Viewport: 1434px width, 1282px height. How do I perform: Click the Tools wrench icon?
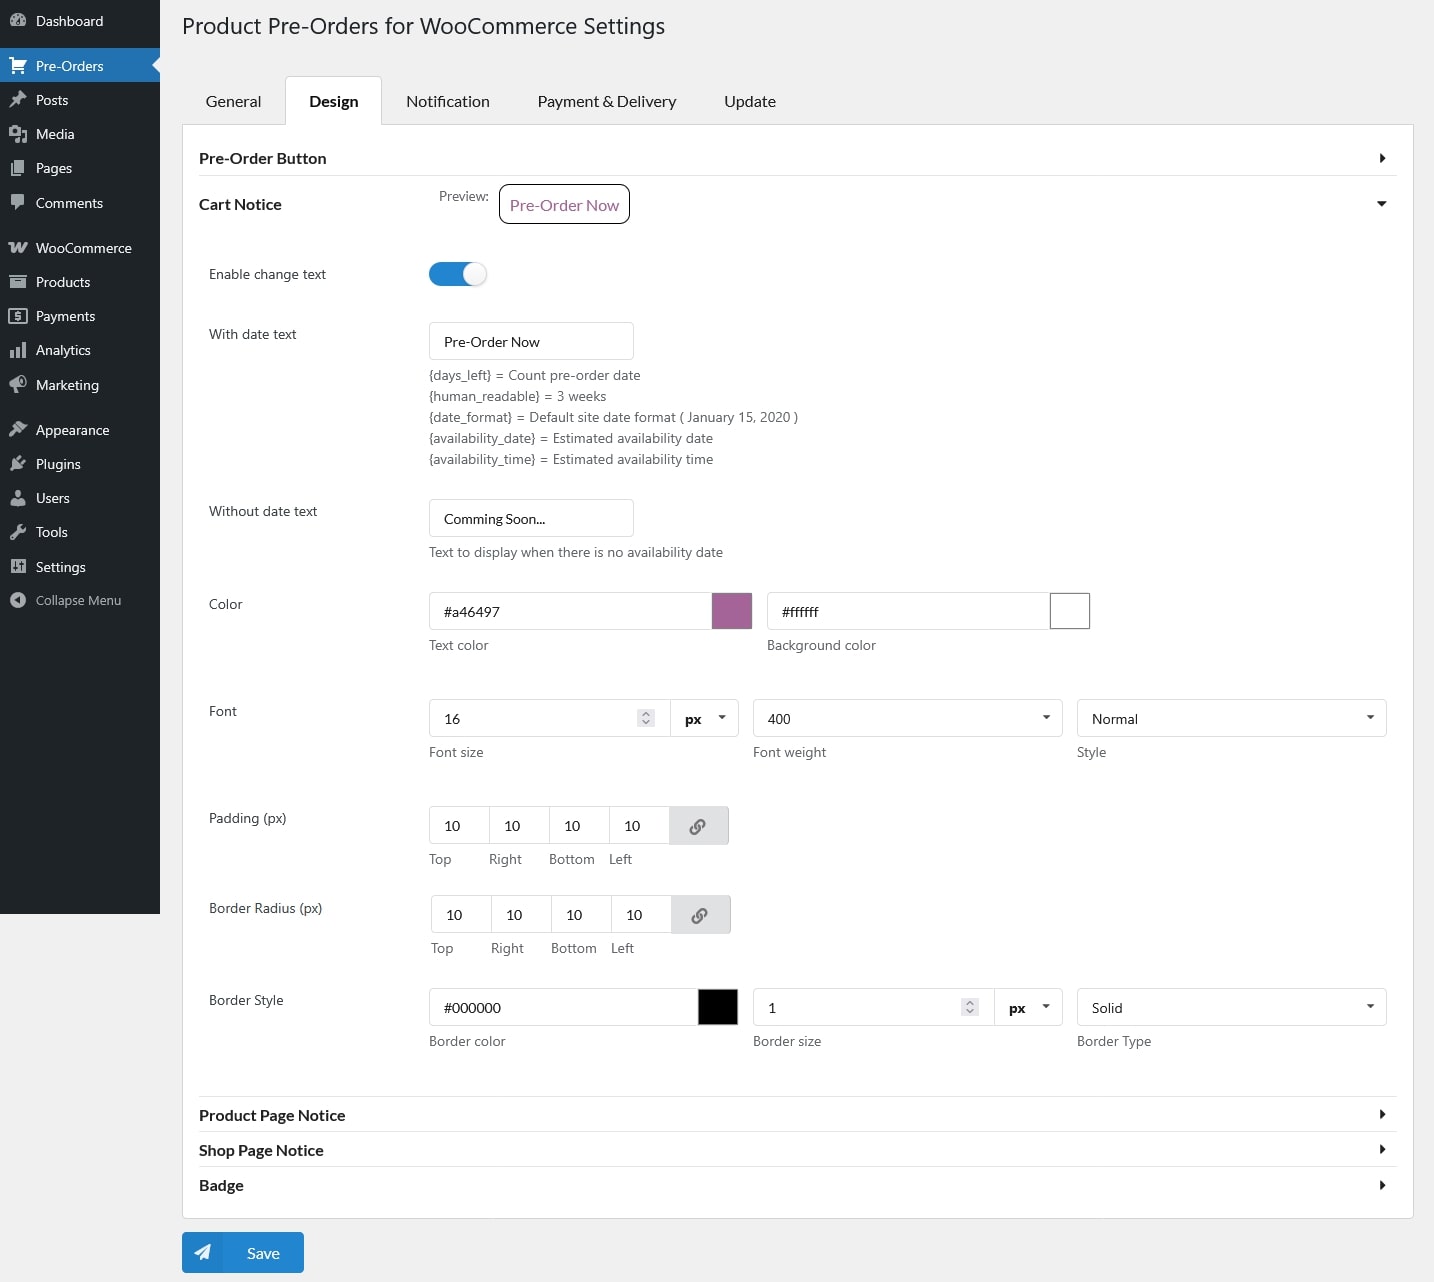tap(18, 532)
